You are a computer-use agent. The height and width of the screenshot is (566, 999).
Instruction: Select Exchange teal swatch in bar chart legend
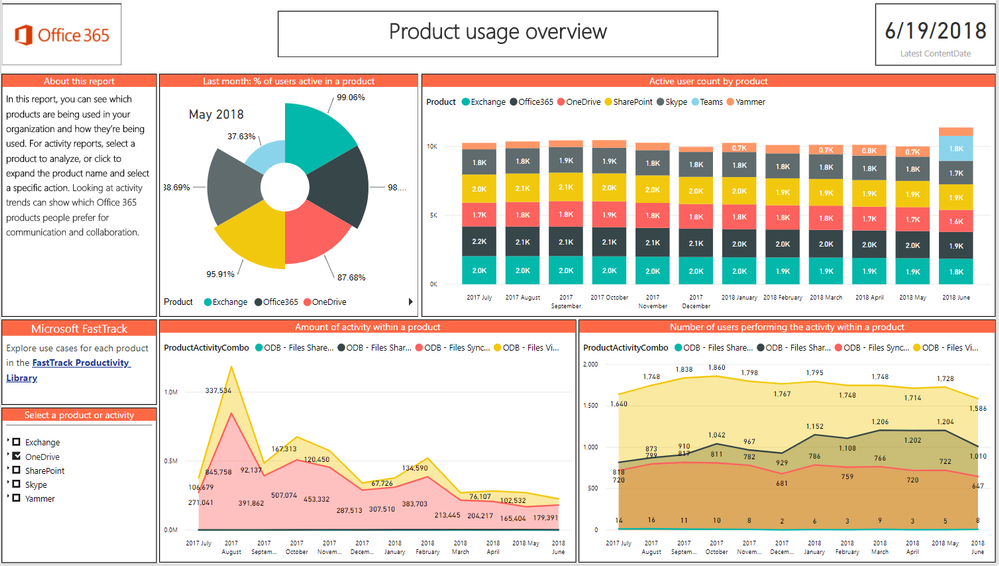coord(466,102)
